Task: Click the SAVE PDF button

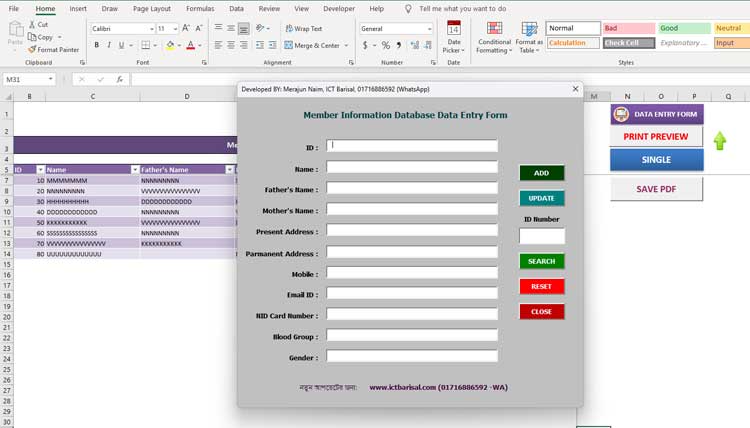Action: click(656, 189)
